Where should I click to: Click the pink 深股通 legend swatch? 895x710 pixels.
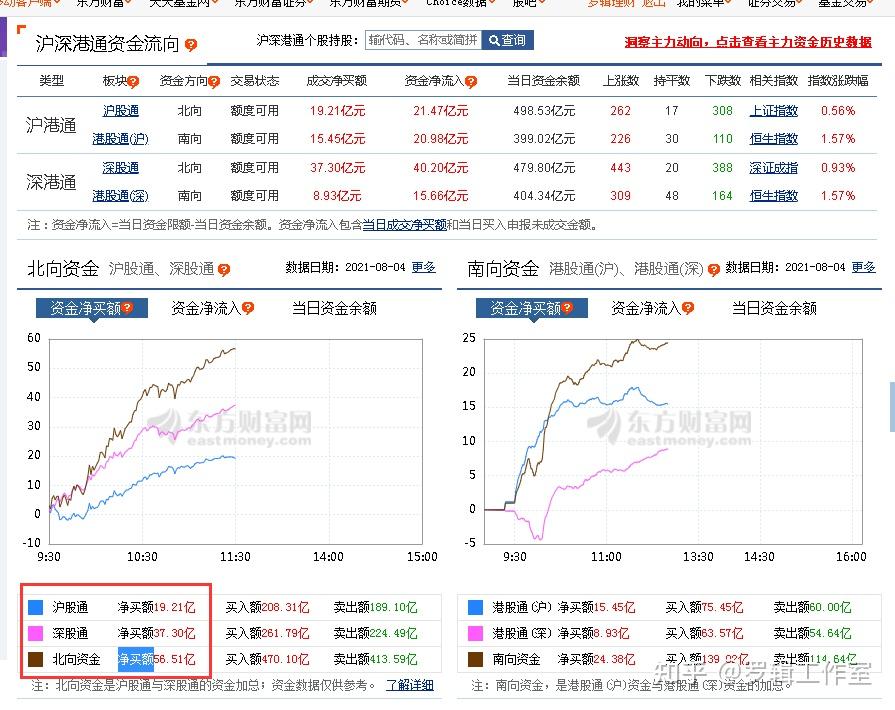(x=36, y=634)
